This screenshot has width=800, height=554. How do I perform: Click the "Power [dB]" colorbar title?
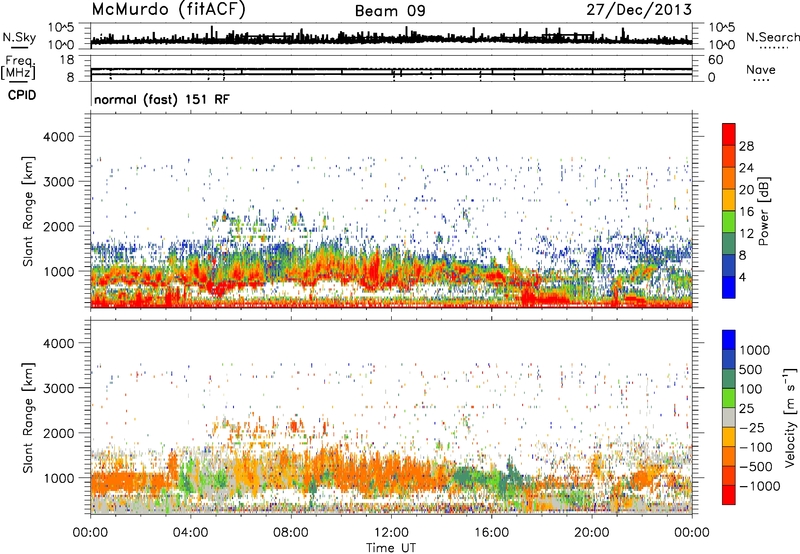pos(764,211)
